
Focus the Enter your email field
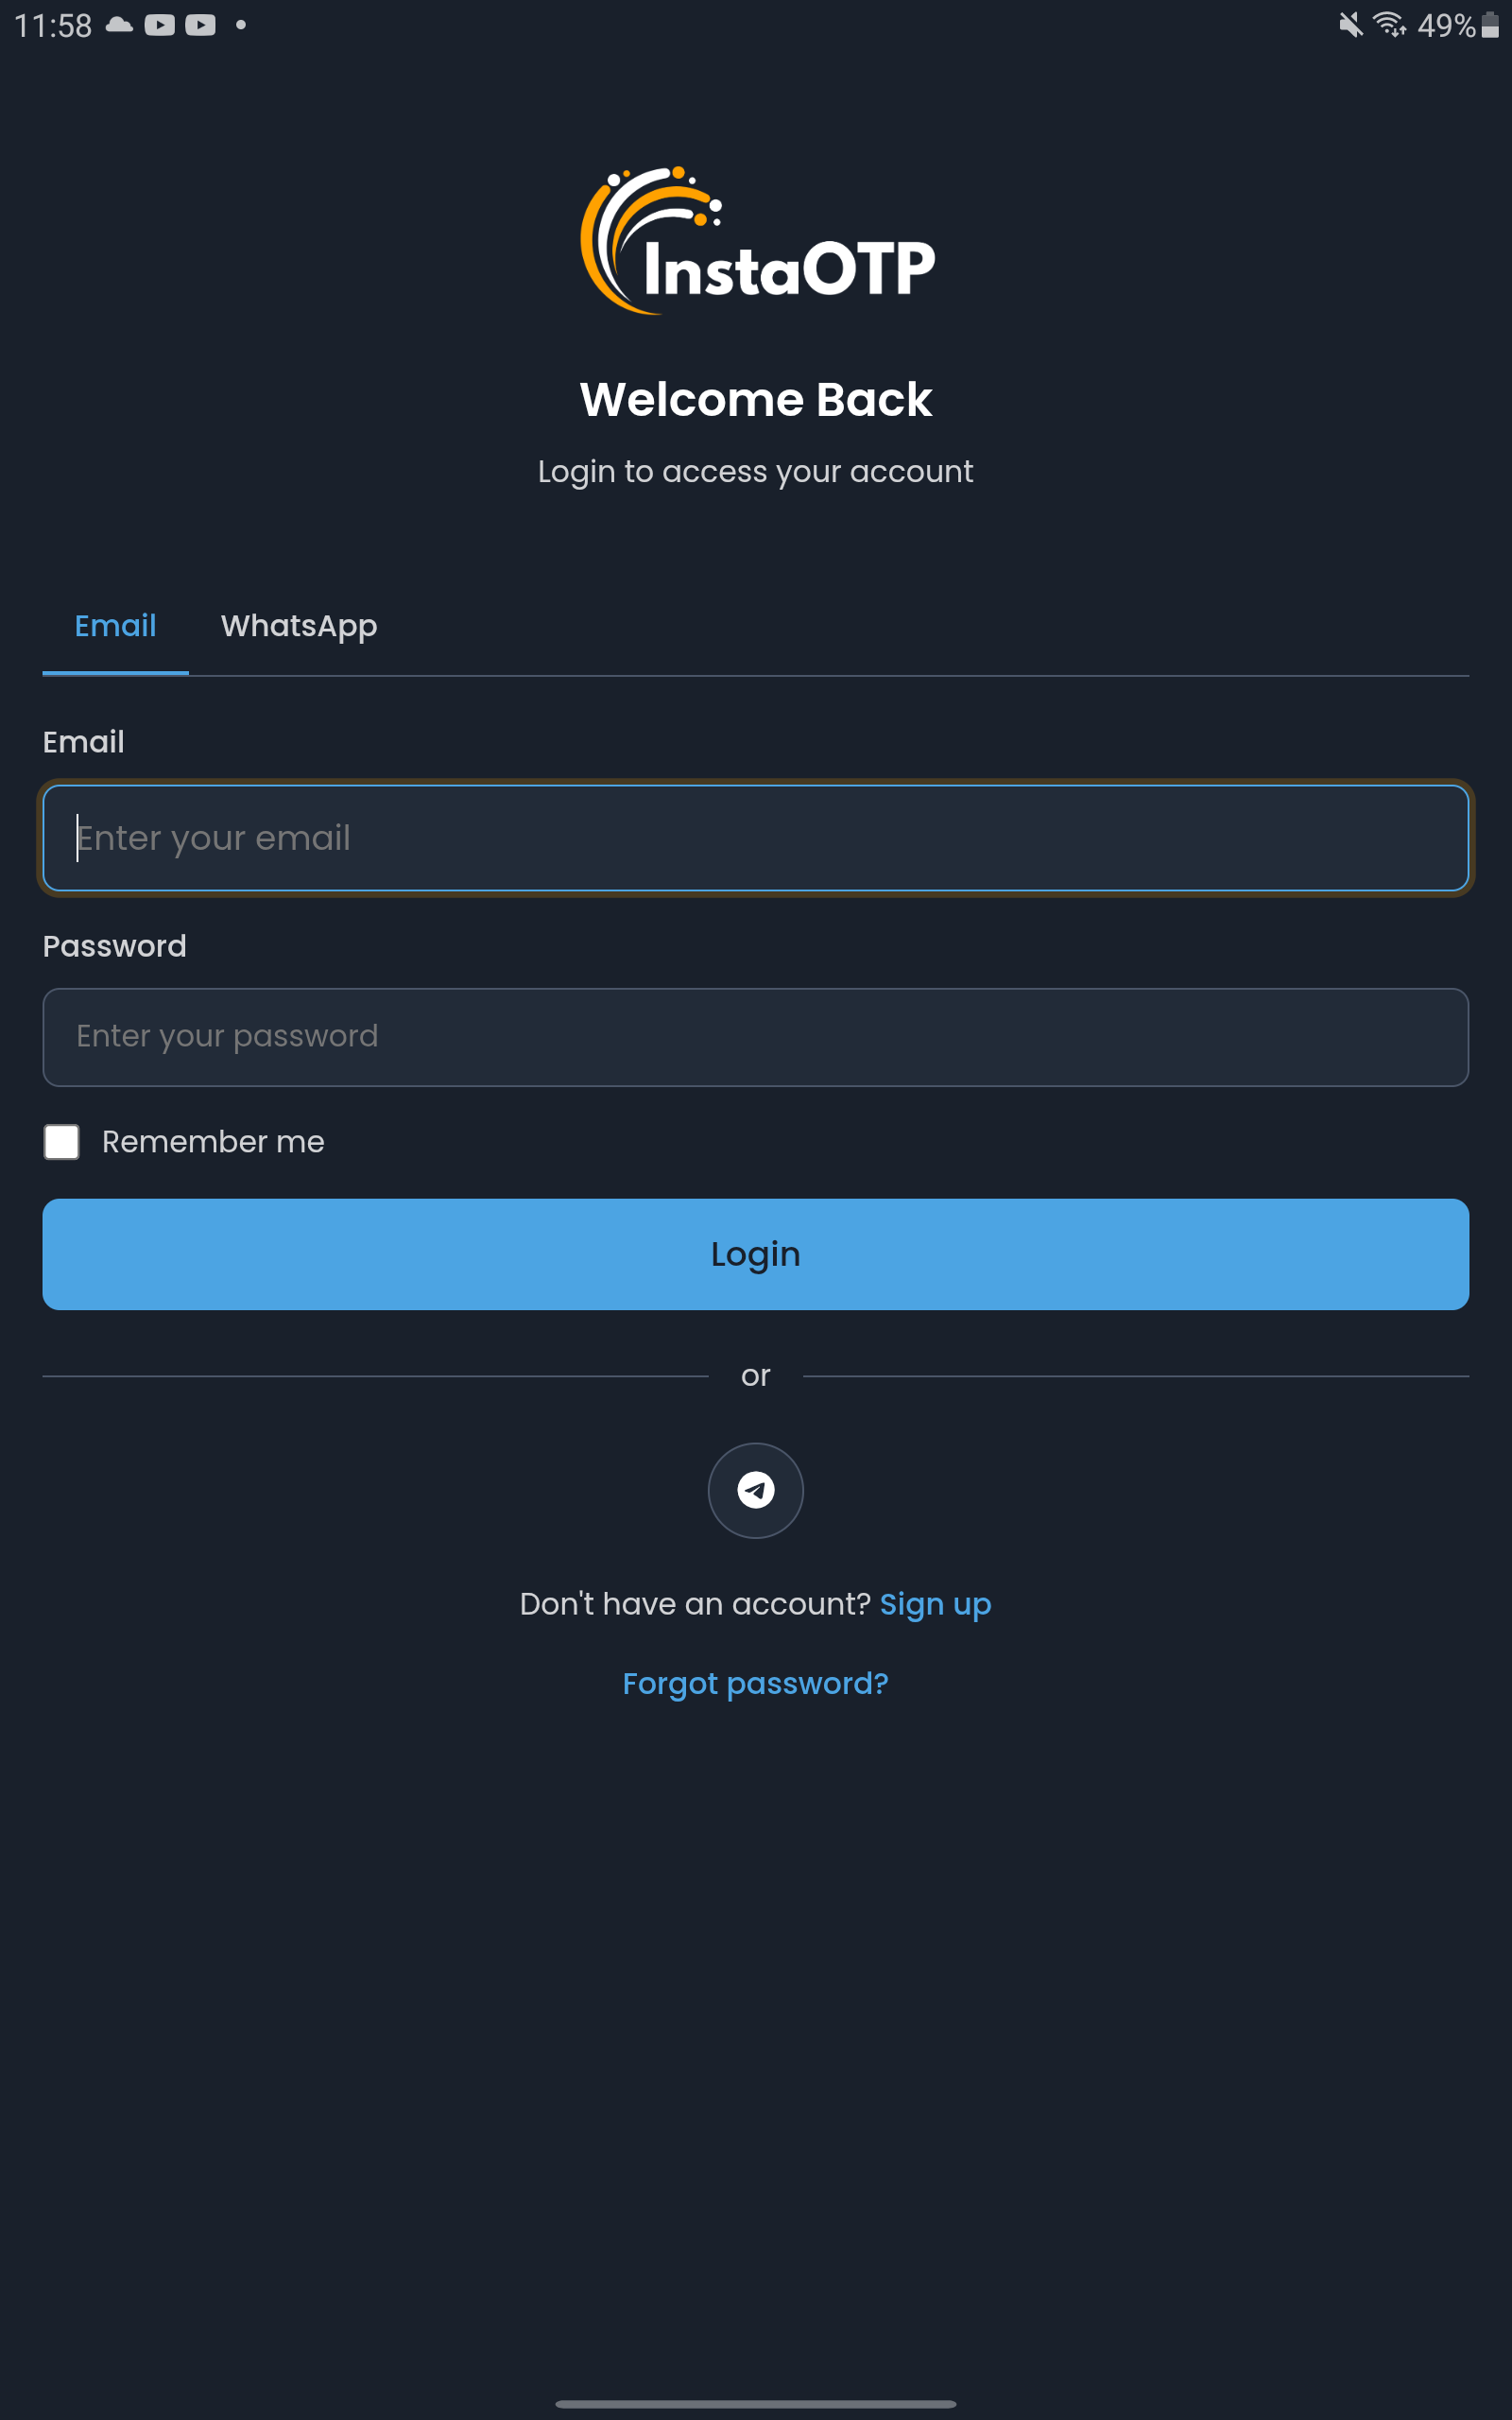(x=755, y=838)
